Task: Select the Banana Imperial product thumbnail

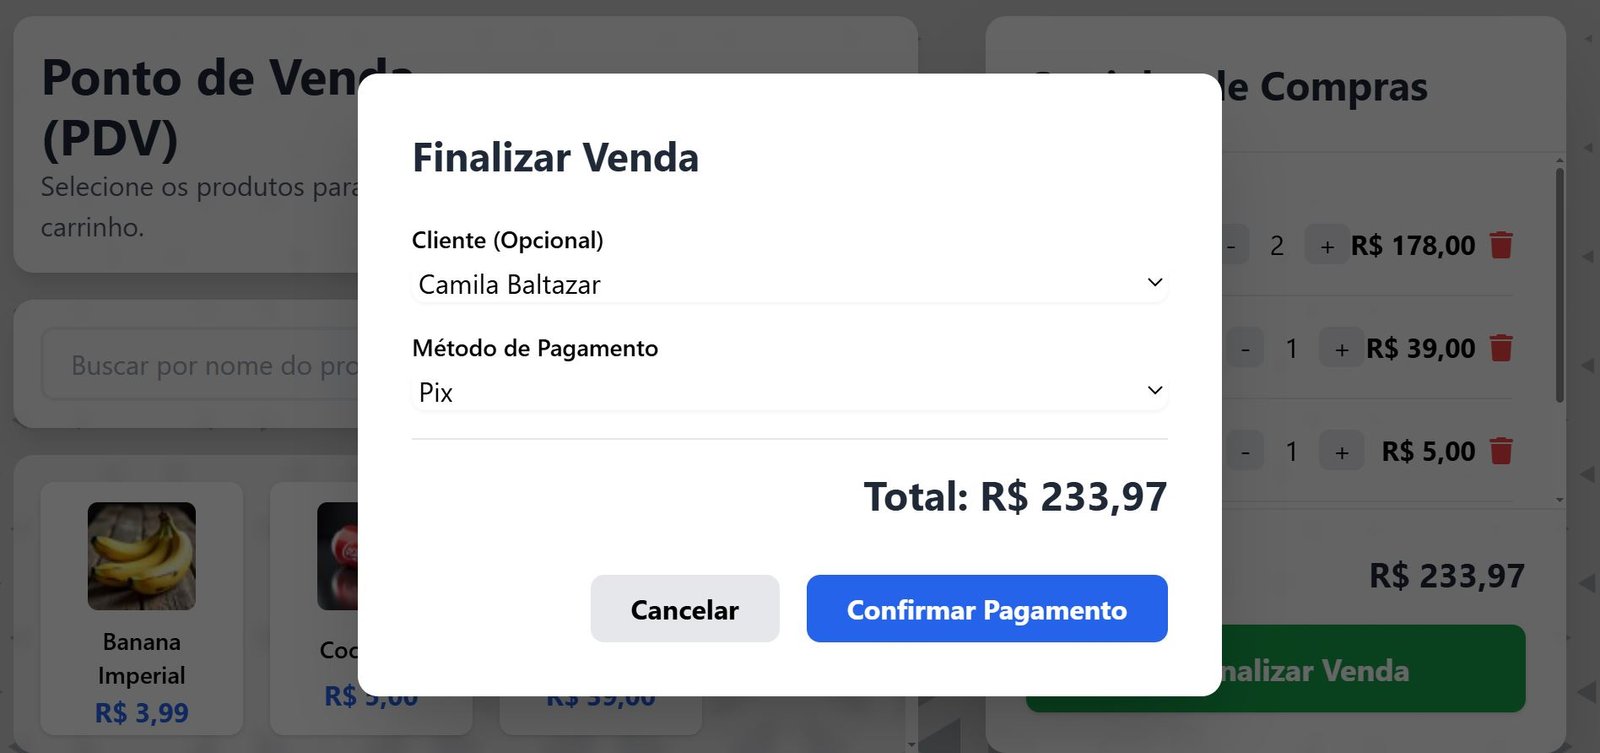Action: (140, 557)
